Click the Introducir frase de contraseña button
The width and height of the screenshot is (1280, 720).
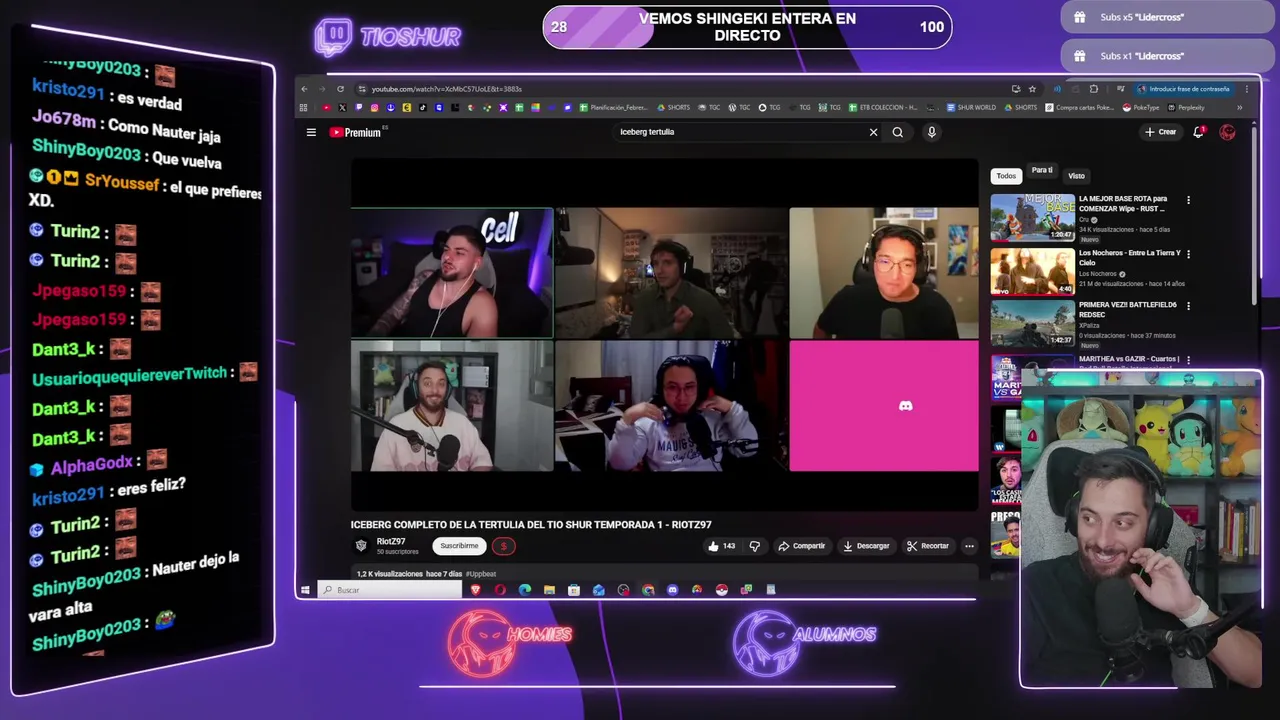pos(1183,89)
